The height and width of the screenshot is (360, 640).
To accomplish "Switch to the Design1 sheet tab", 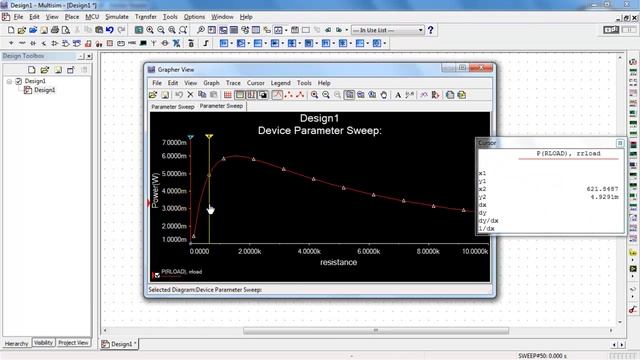I will coord(119,344).
